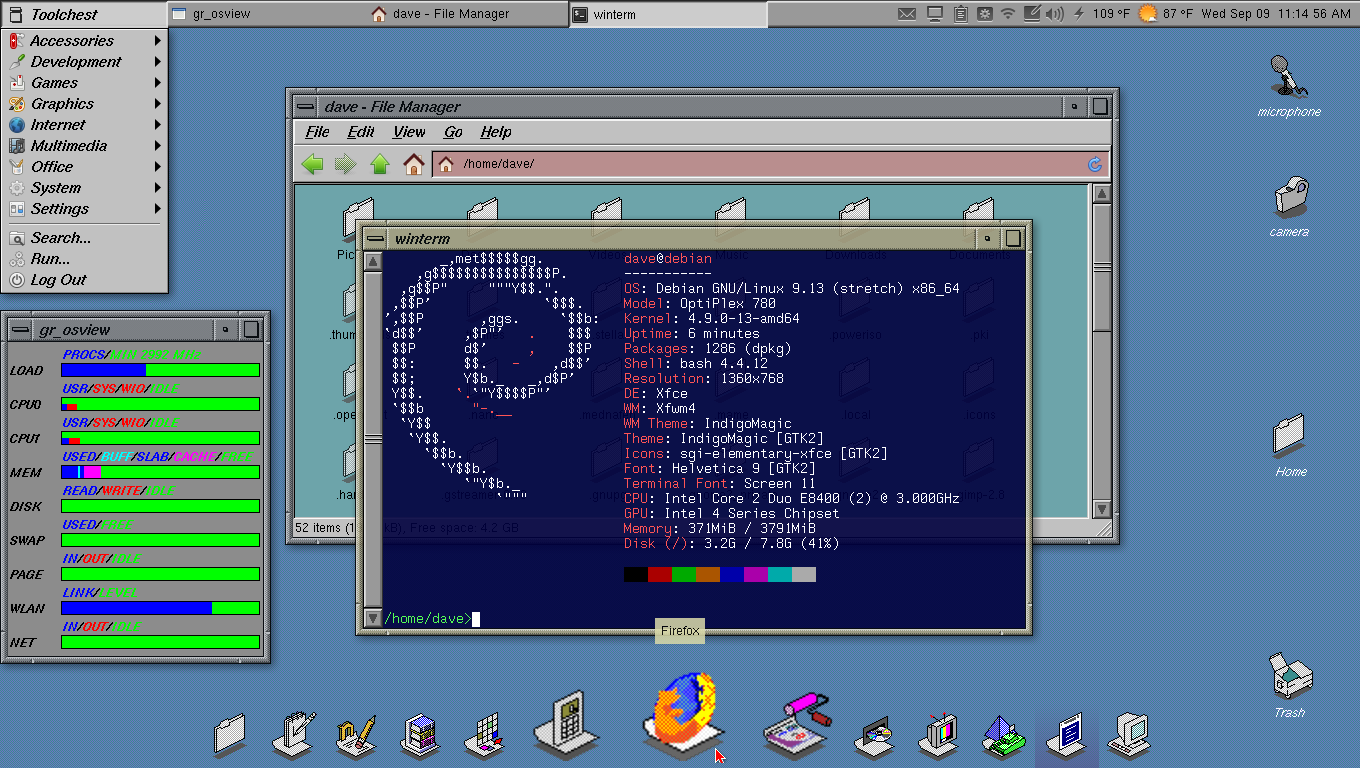The width and height of the screenshot is (1360, 768).
Task: Open Office in the Toolchest
Action: pyautogui.click(x=84, y=167)
